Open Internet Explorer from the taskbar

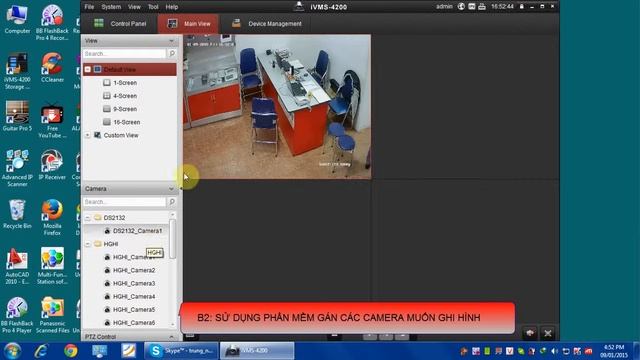point(41,351)
